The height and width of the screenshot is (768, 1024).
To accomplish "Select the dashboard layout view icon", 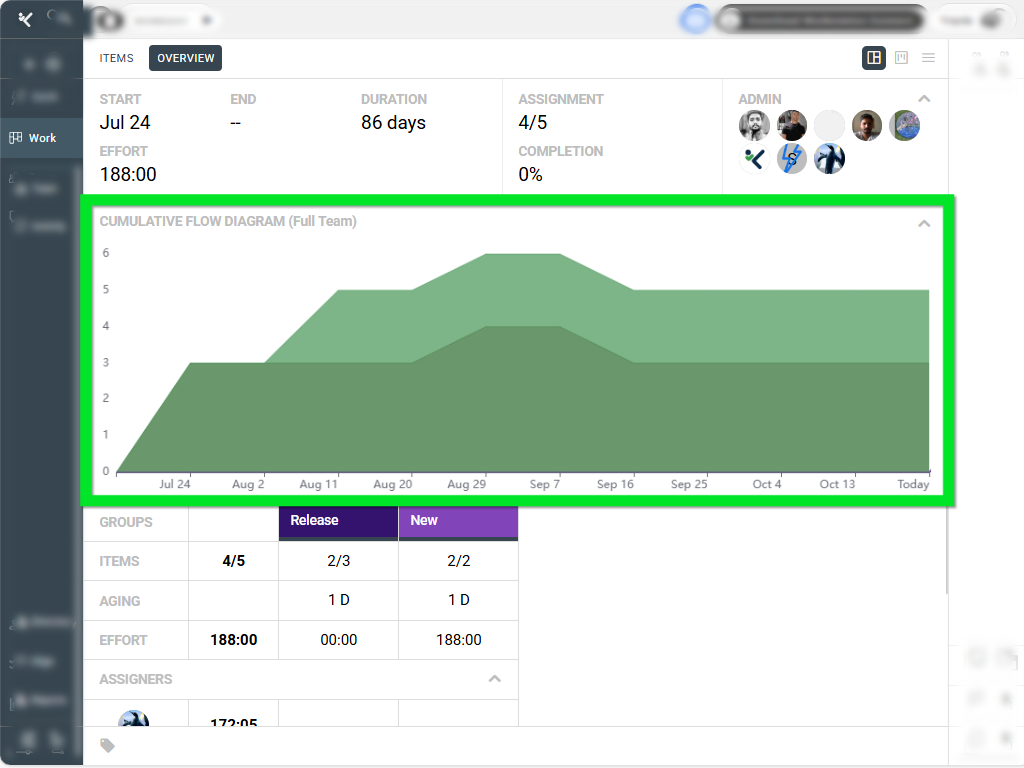I will click(874, 58).
